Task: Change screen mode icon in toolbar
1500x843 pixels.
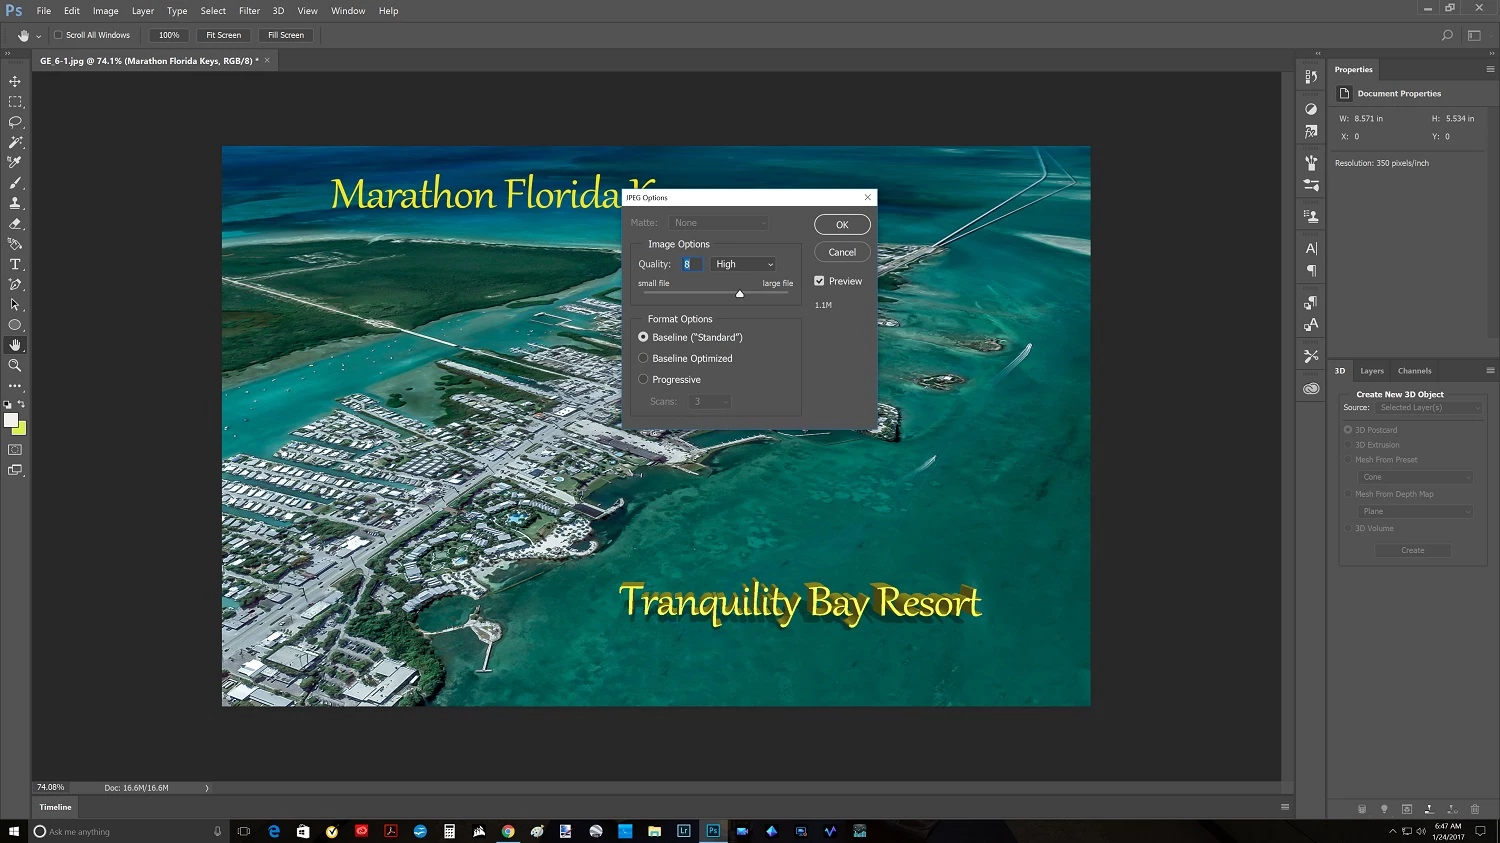Action: (15, 470)
